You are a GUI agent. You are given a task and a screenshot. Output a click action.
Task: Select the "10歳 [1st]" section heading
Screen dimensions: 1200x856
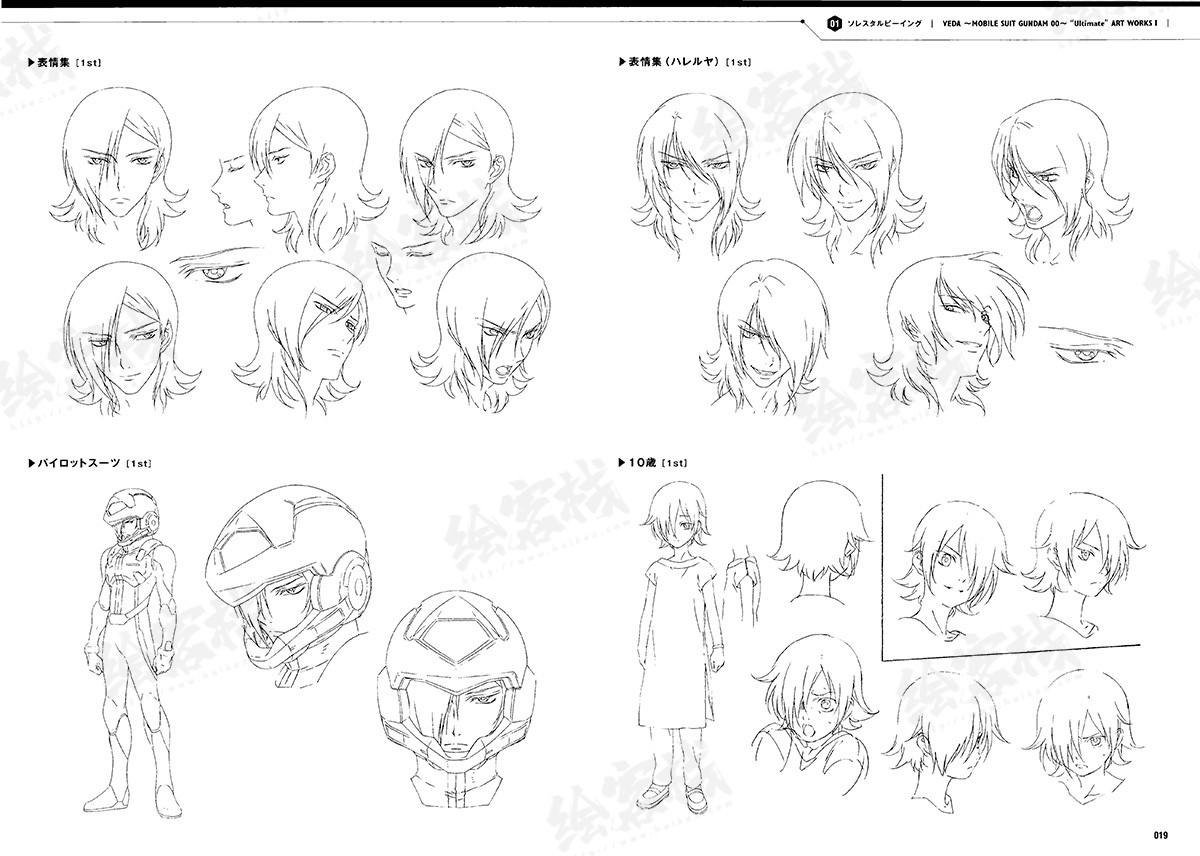coord(654,463)
